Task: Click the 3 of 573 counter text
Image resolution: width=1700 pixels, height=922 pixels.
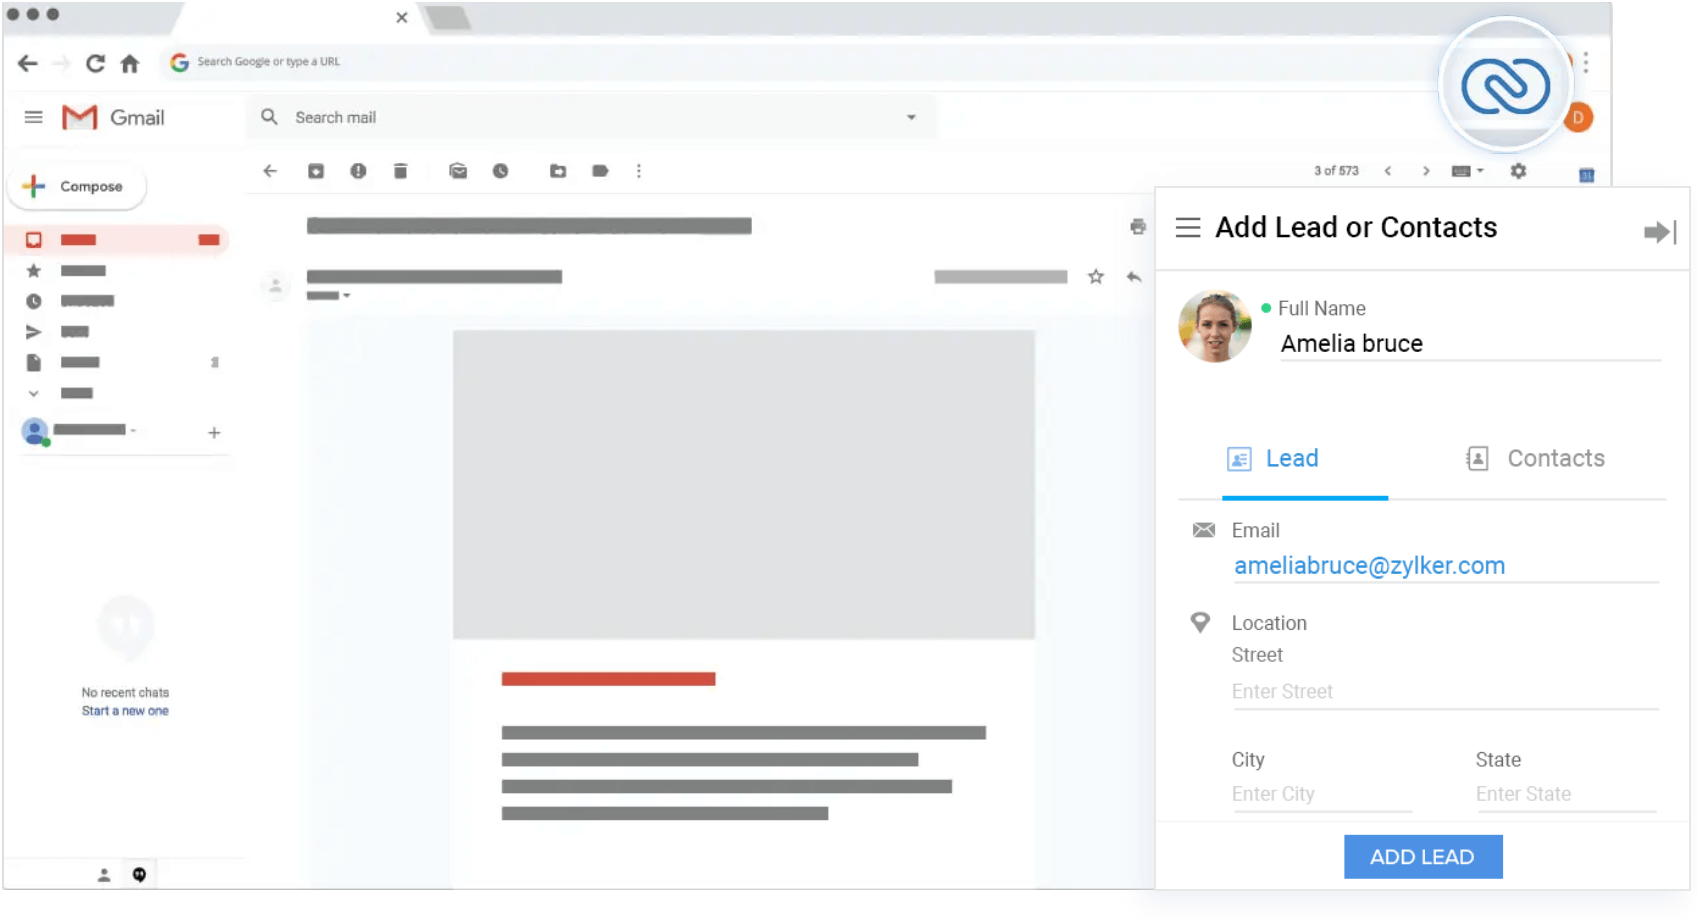Action: coord(1336,171)
